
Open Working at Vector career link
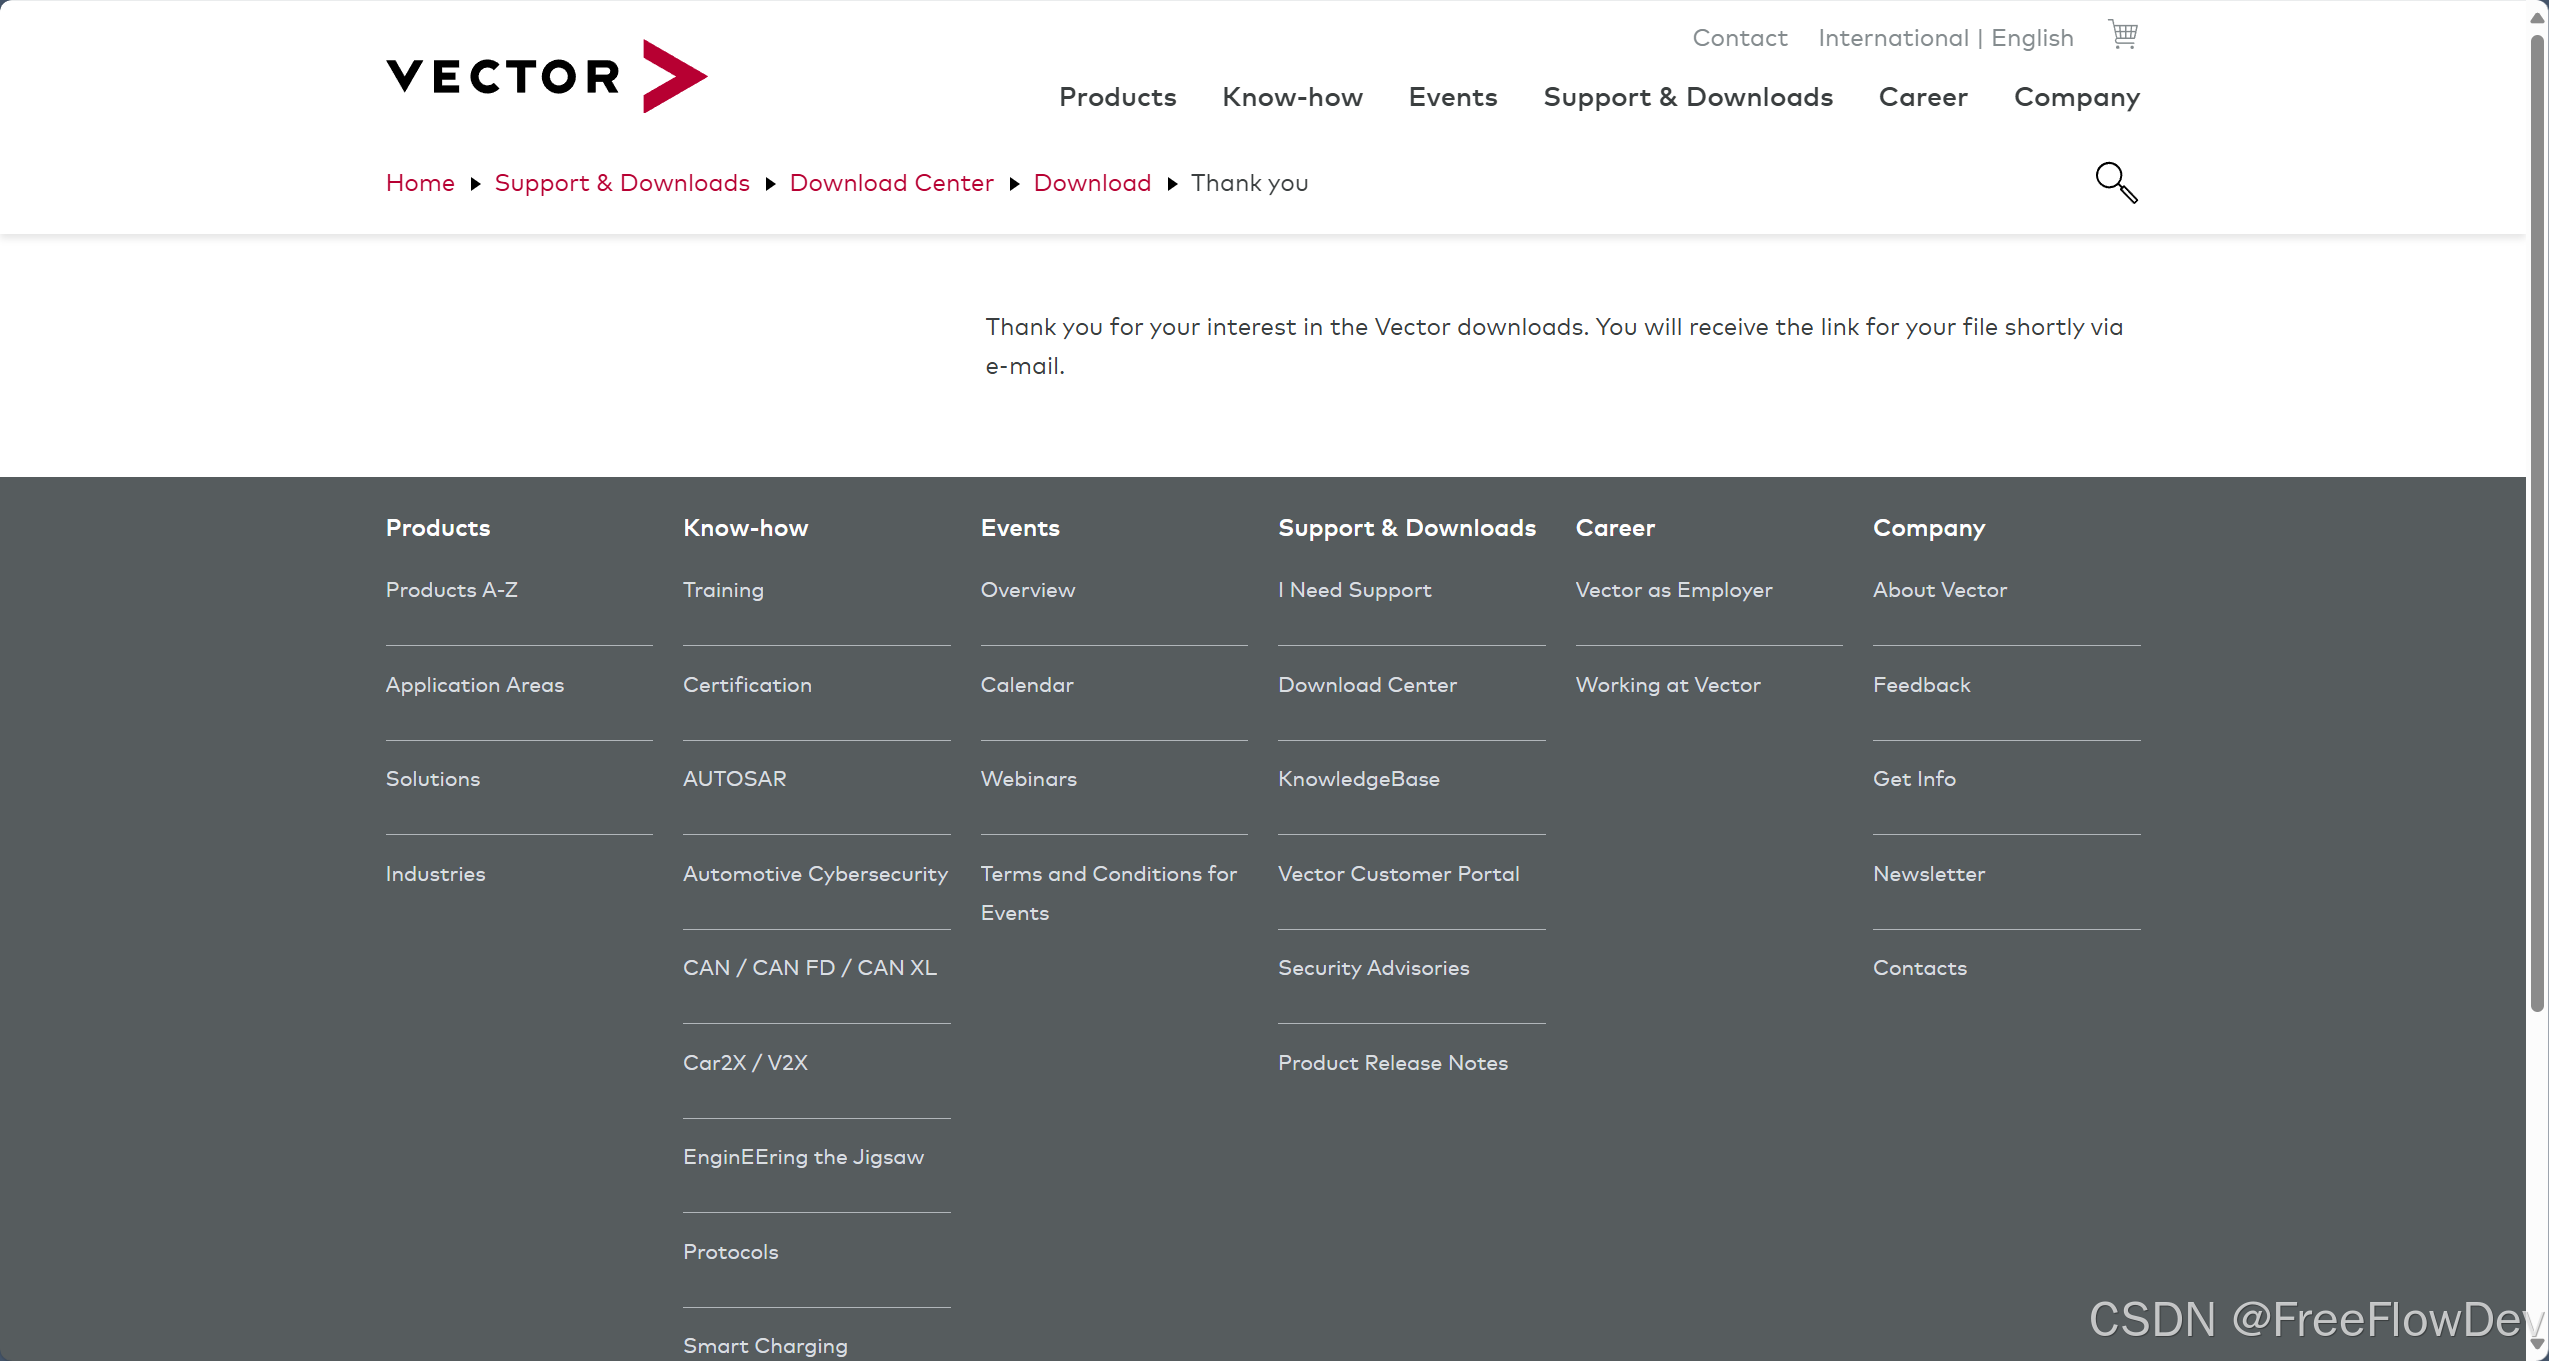1667,685
